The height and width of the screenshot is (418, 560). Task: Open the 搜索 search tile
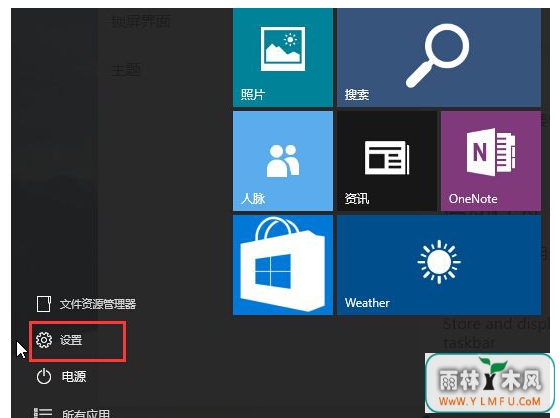(439, 58)
